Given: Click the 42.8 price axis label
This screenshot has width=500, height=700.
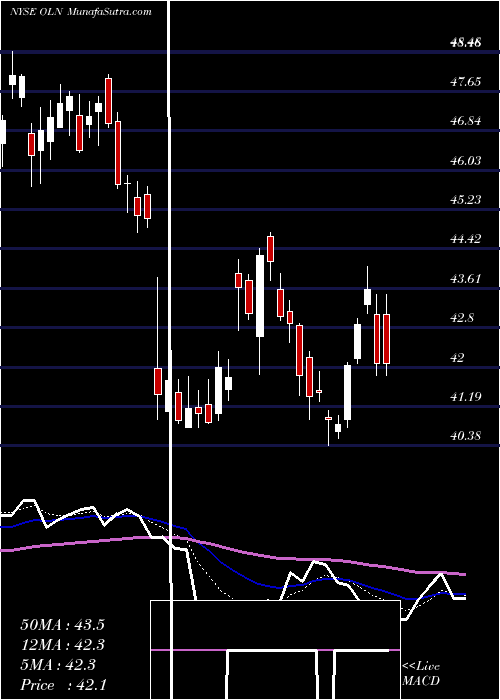Looking at the screenshot, I should click(x=462, y=318).
